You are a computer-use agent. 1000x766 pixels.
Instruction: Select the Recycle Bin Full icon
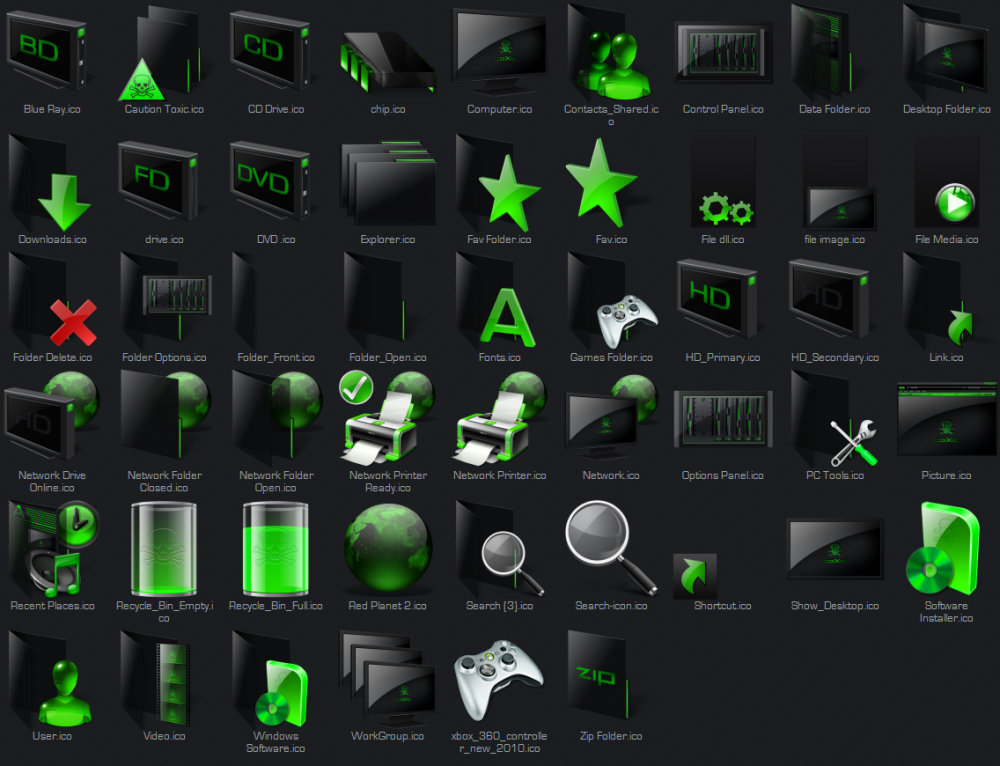pyautogui.click(x=274, y=548)
